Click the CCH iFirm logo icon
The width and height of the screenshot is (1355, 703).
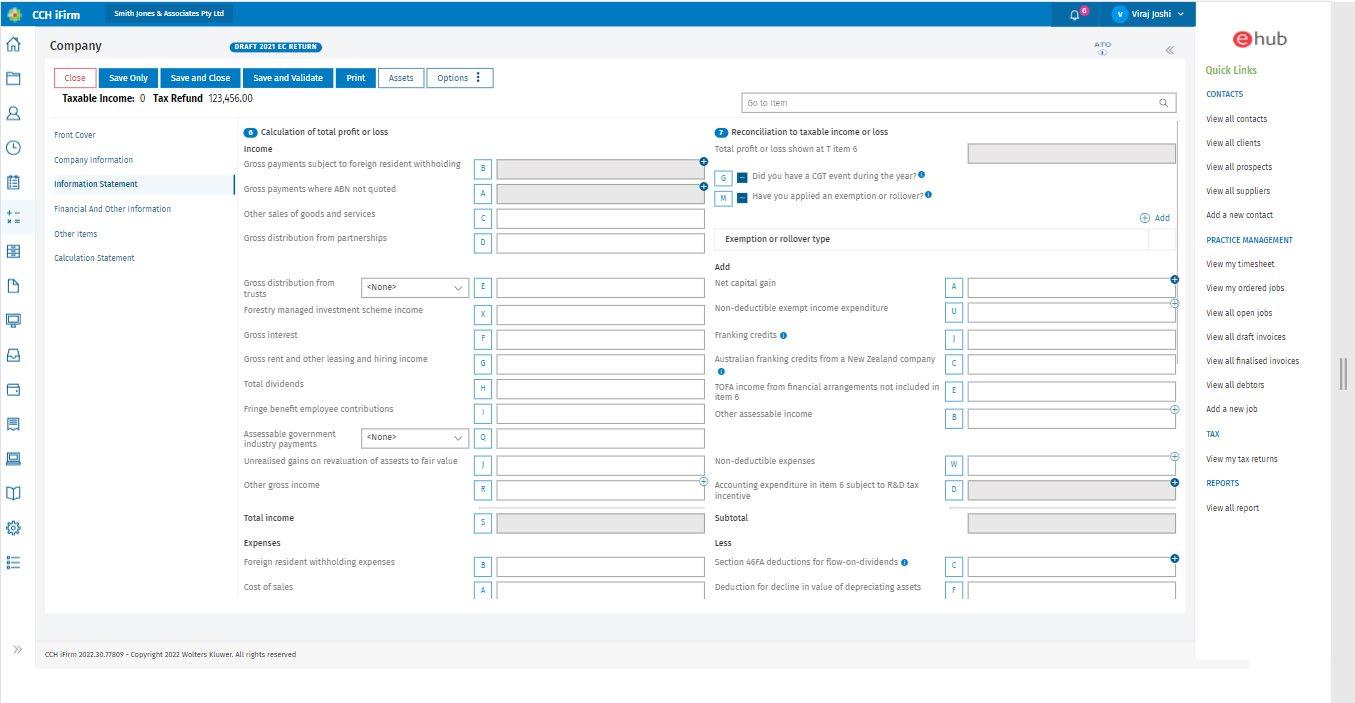point(14,14)
